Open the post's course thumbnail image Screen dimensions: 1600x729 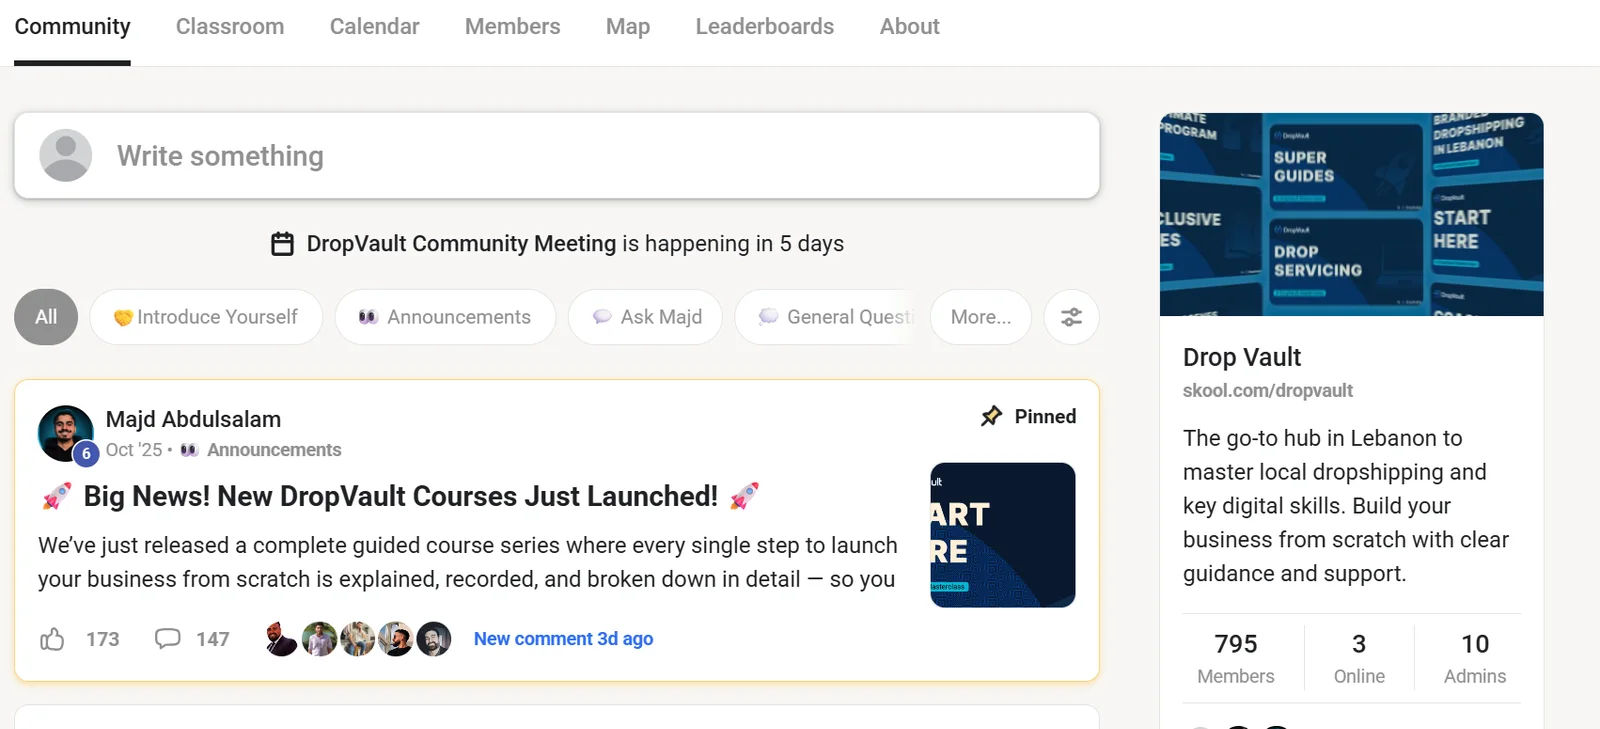click(1003, 535)
